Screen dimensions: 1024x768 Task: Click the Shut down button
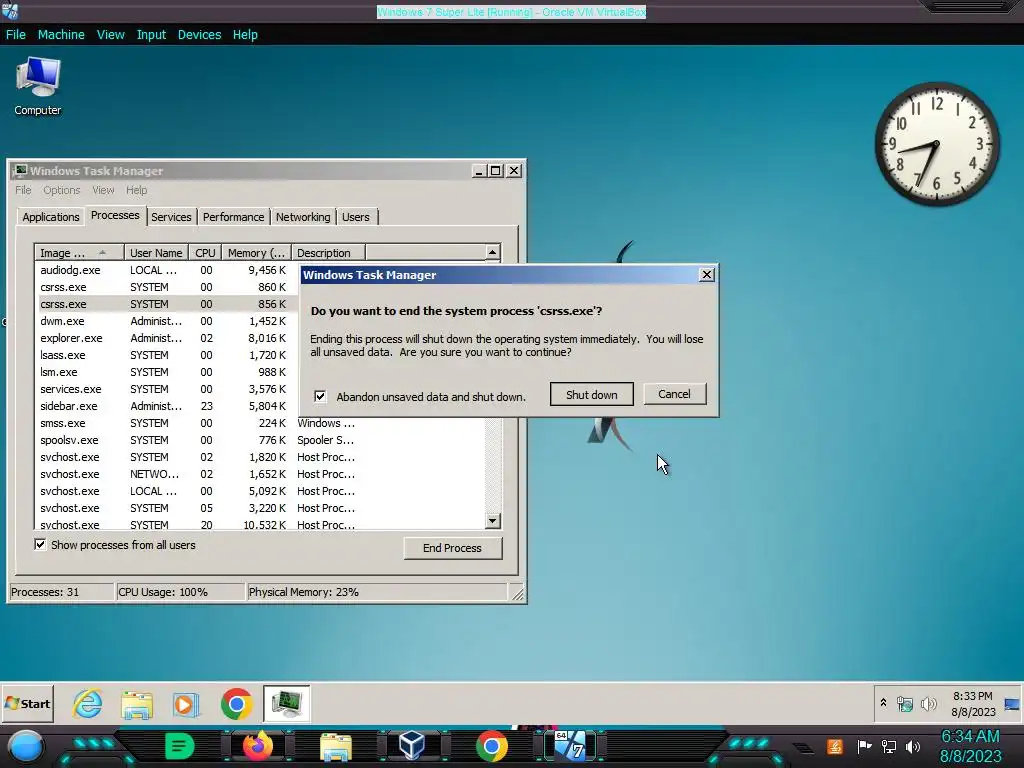pyautogui.click(x=592, y=394)
